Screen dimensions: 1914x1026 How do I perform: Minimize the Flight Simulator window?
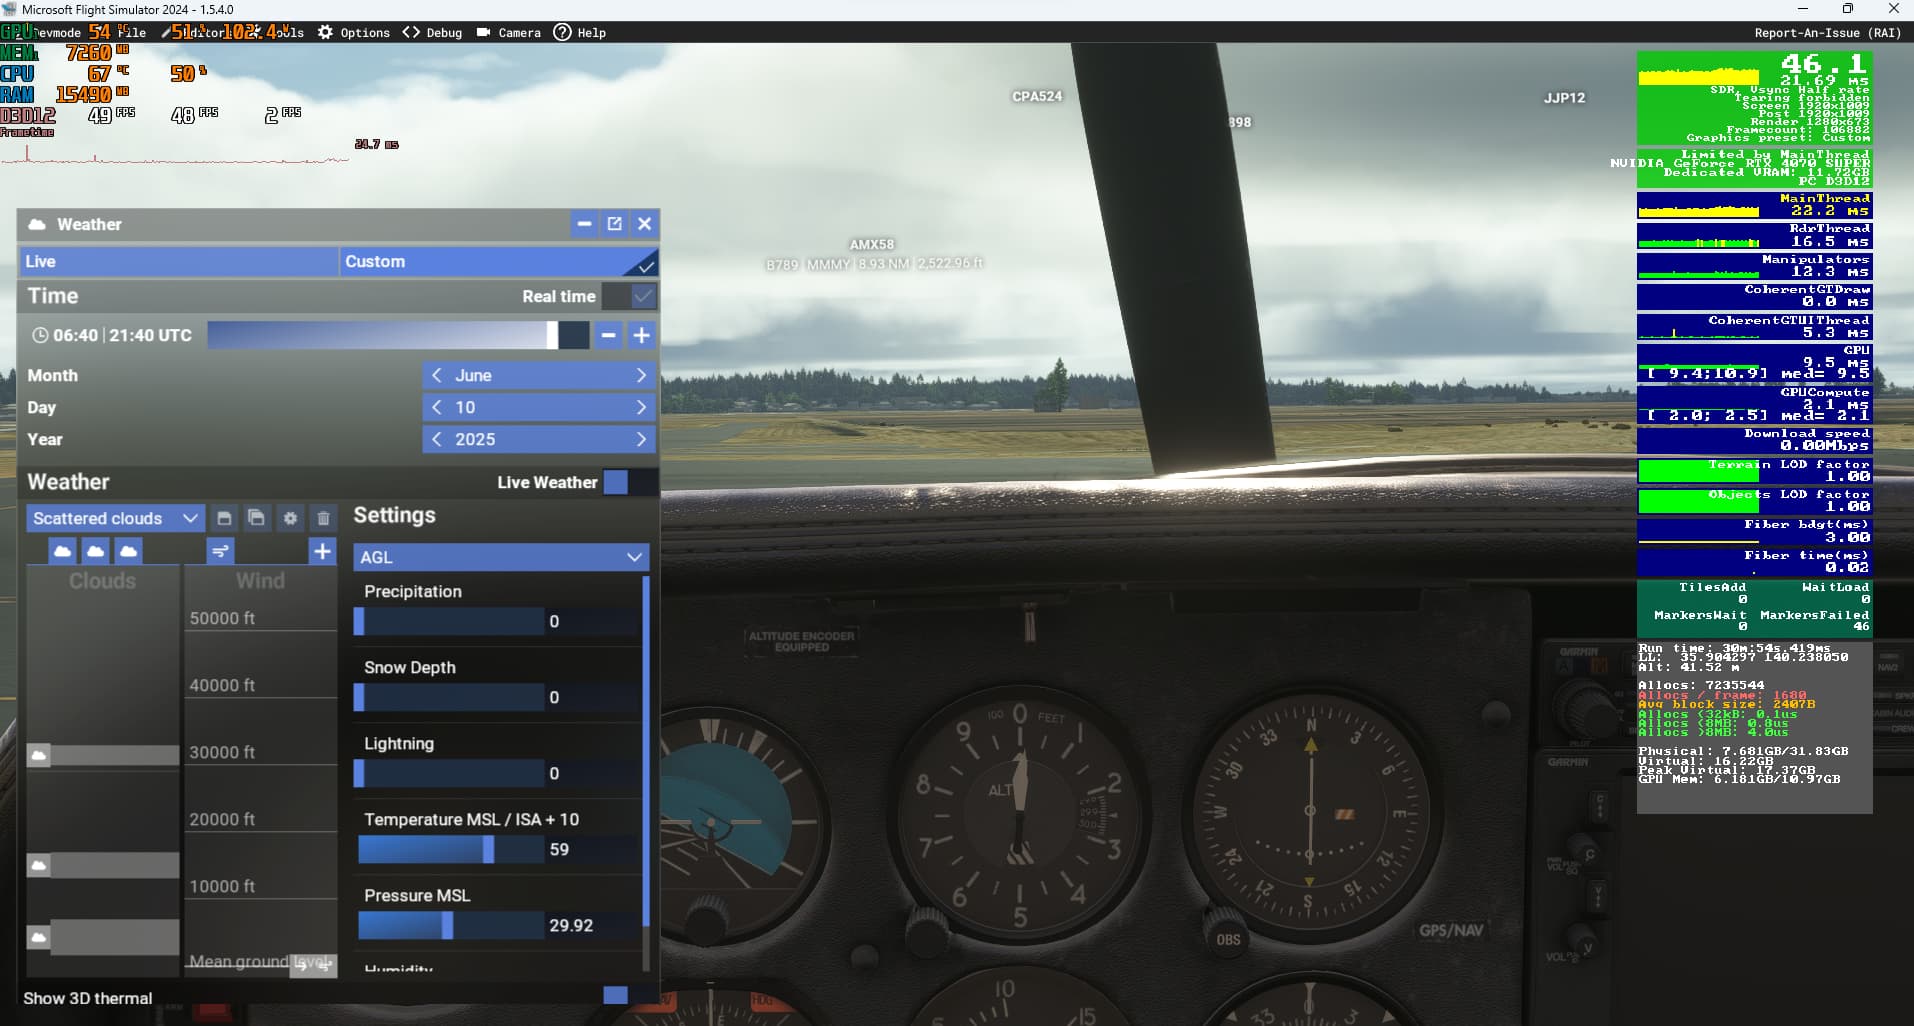pos(1802,9)
